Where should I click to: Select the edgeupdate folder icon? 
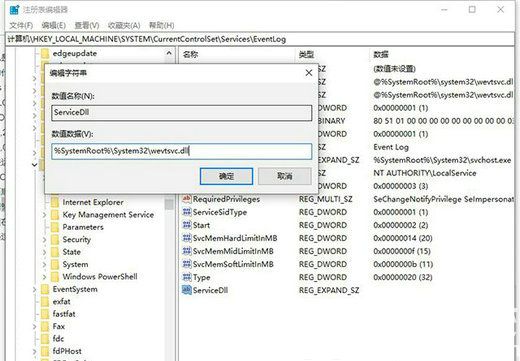(45, 53)
